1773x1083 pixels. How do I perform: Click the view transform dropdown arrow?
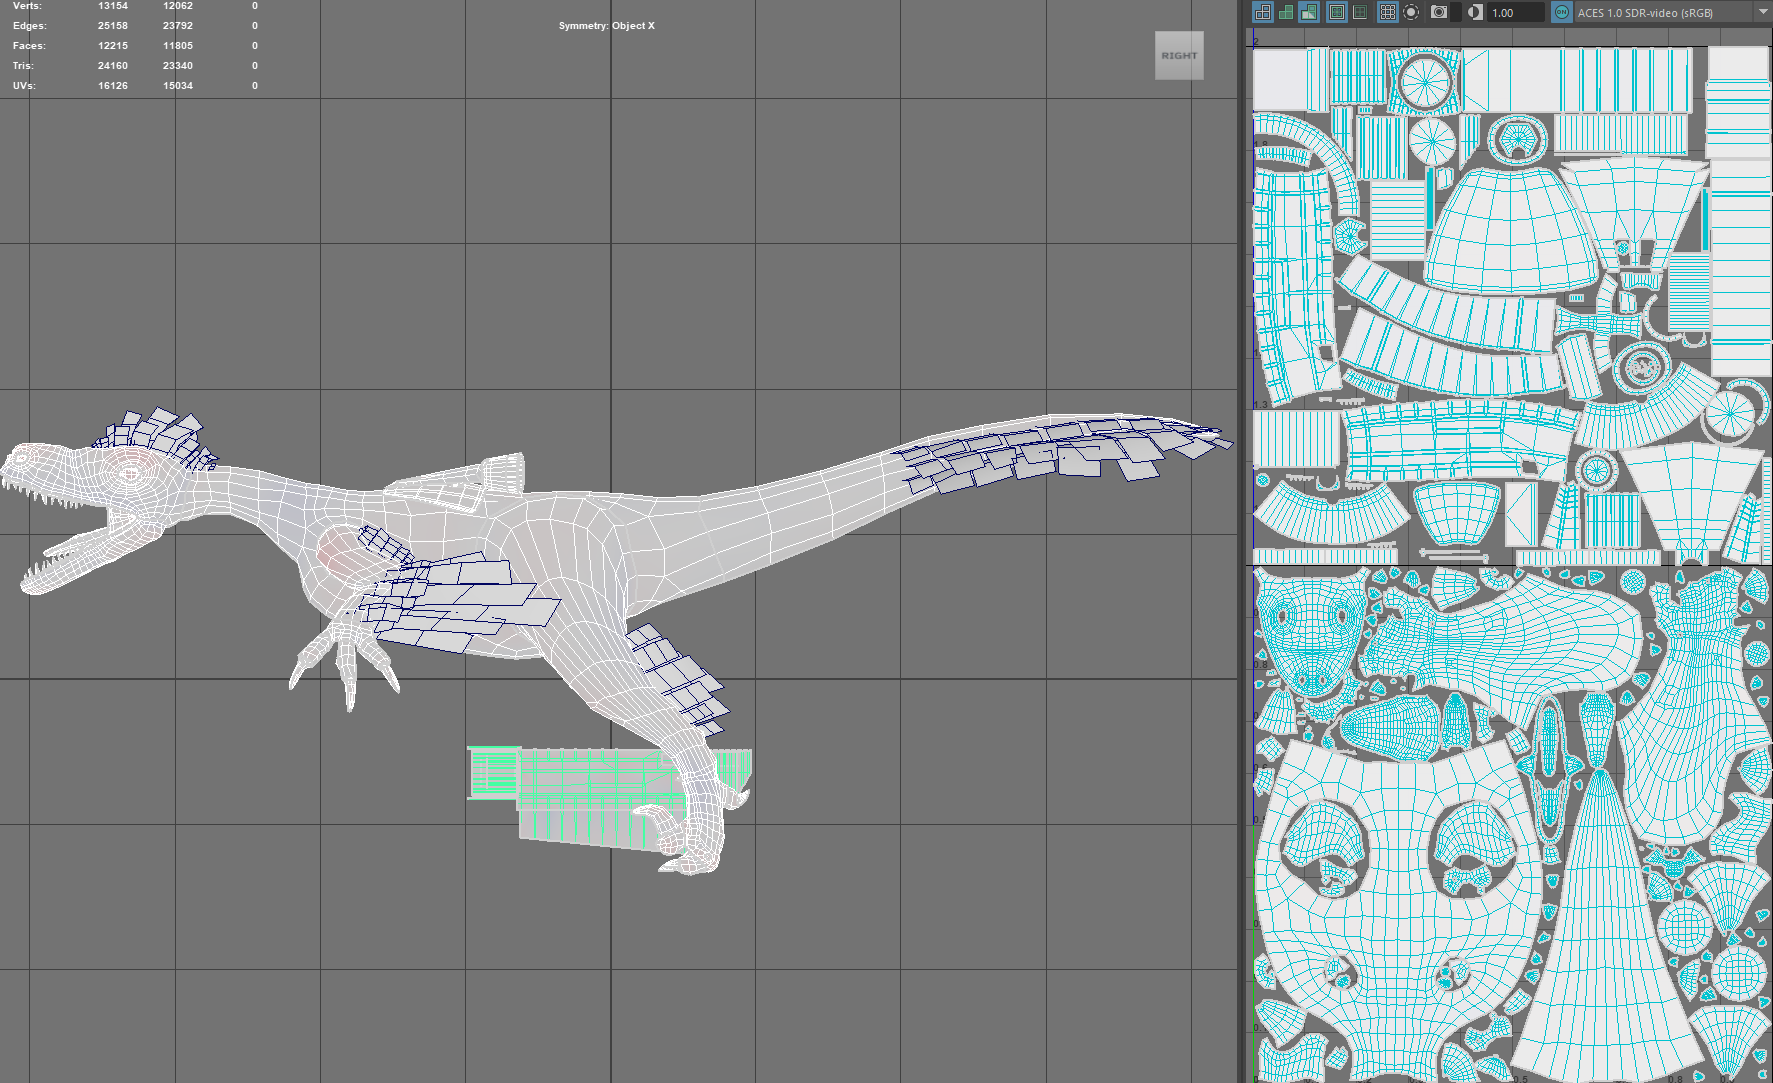click(1764, 12)
